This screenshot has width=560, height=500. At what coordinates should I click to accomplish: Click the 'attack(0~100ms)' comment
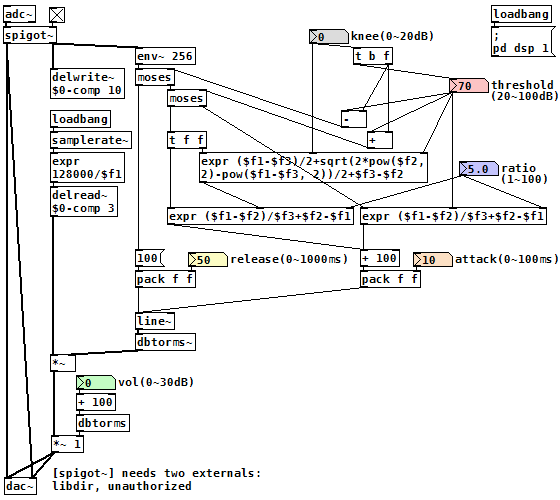[506, 259]
